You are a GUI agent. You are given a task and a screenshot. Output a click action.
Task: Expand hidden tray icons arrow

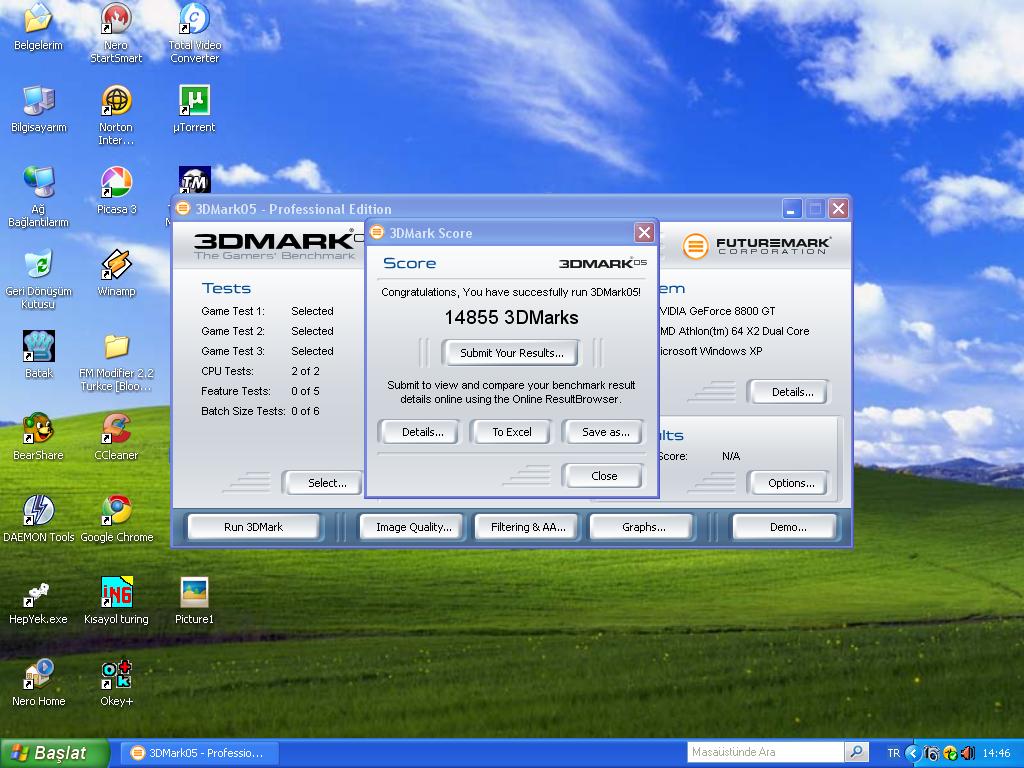(913, 753)
